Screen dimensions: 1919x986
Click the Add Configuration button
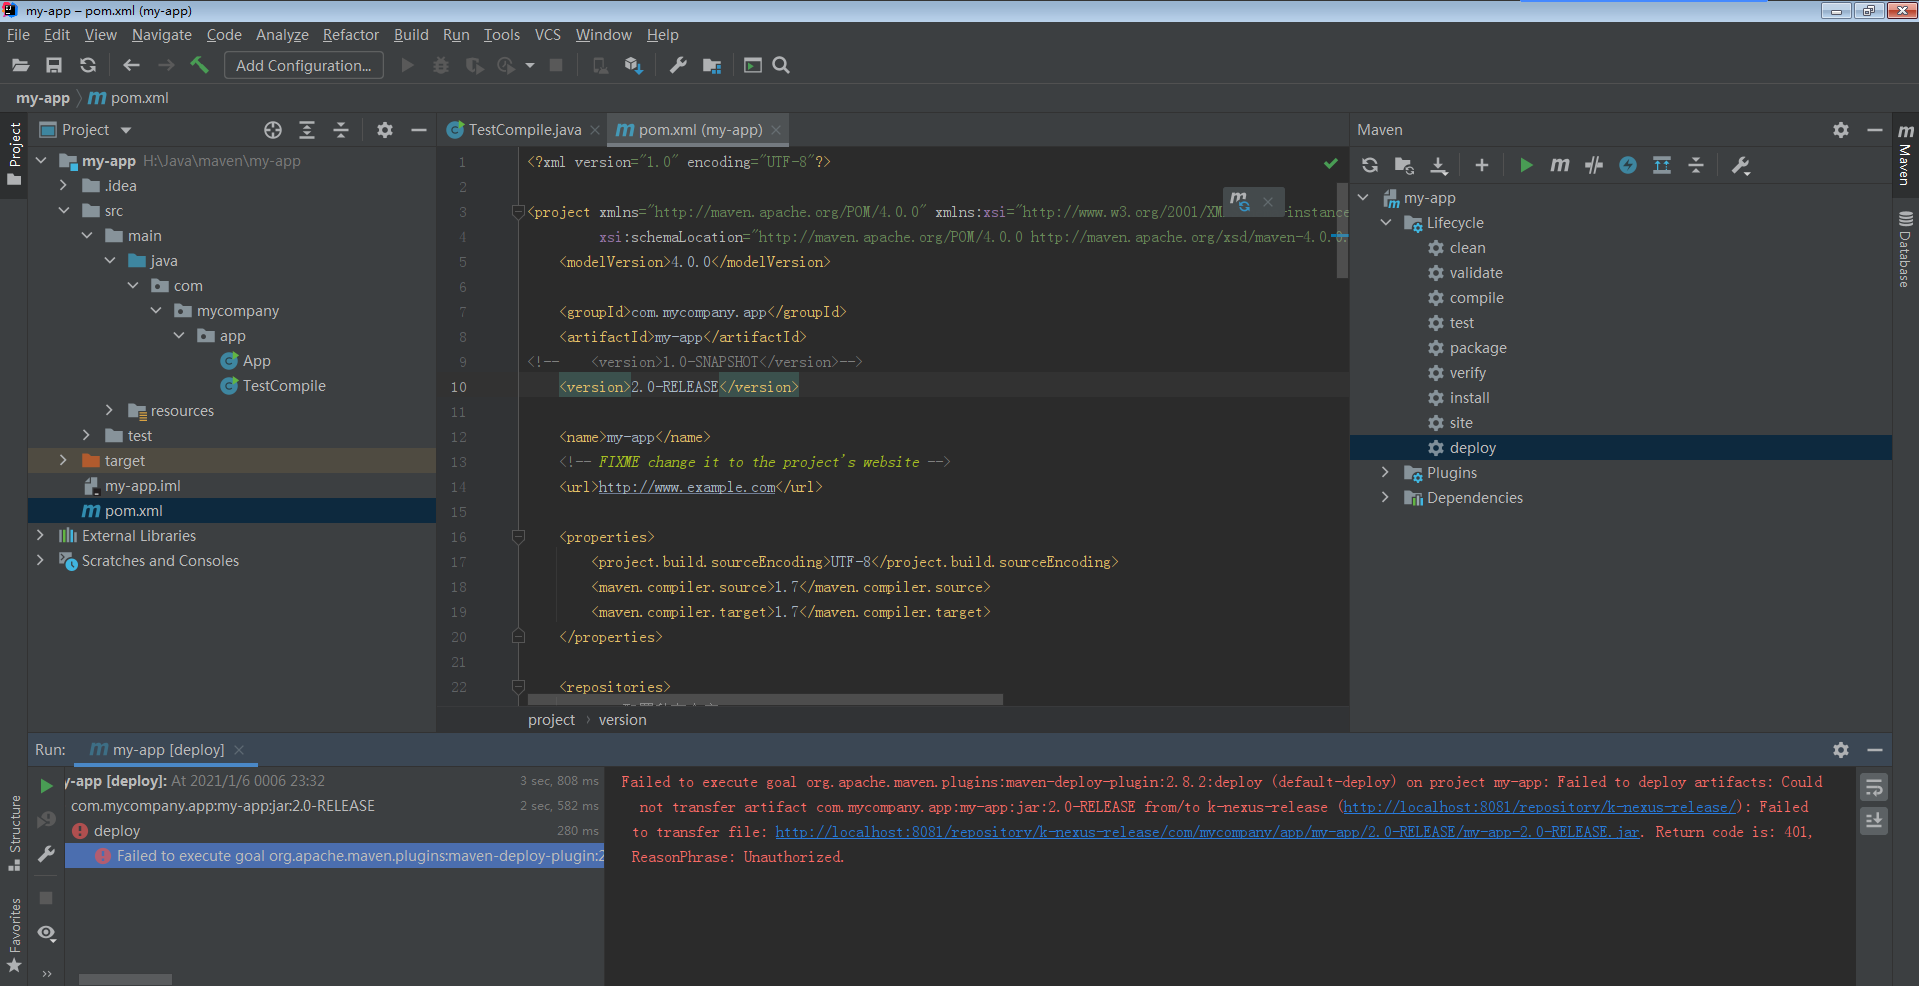303,66
